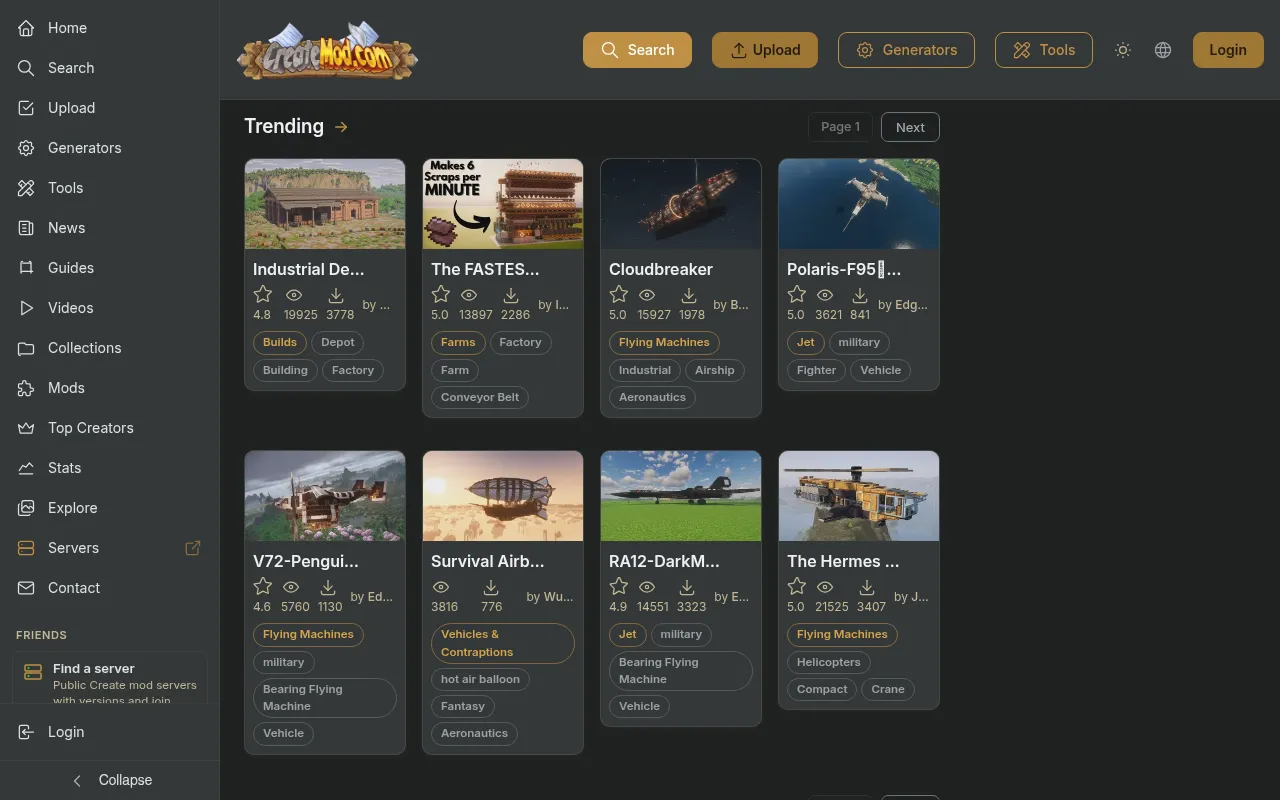This screenshot has height=800, width=1280.
Task: Open the Home sidebar item
Action: coord(109,28)
